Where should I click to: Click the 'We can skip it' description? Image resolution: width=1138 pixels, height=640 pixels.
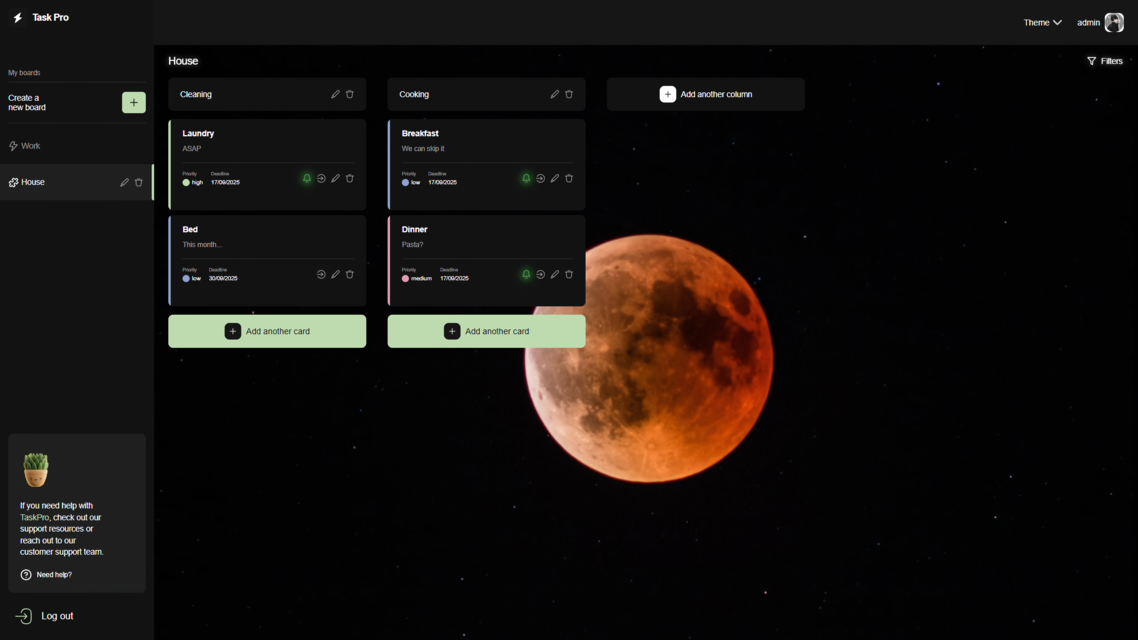[423, 149]
